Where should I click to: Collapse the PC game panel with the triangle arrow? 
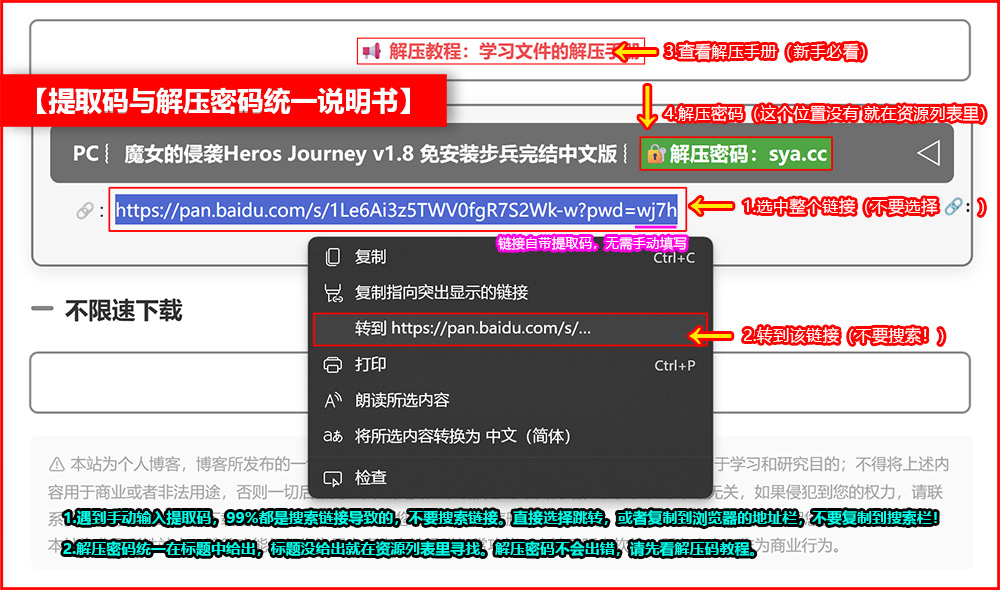(x=928, y=154)
